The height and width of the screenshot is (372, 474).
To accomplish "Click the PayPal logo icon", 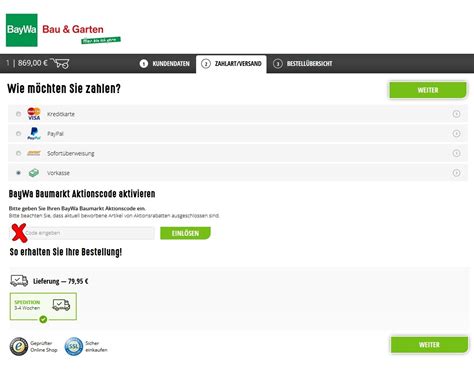I will tap(34, 134).
